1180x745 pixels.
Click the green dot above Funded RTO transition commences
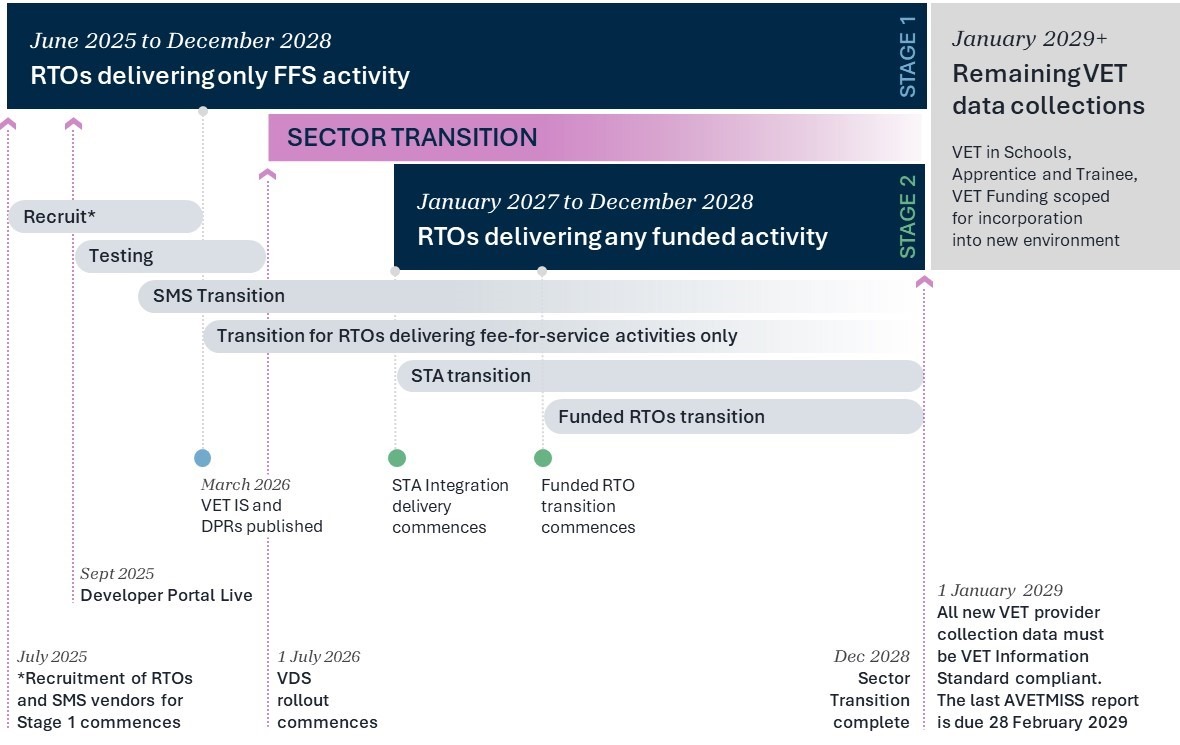click(x=543, y=458)
